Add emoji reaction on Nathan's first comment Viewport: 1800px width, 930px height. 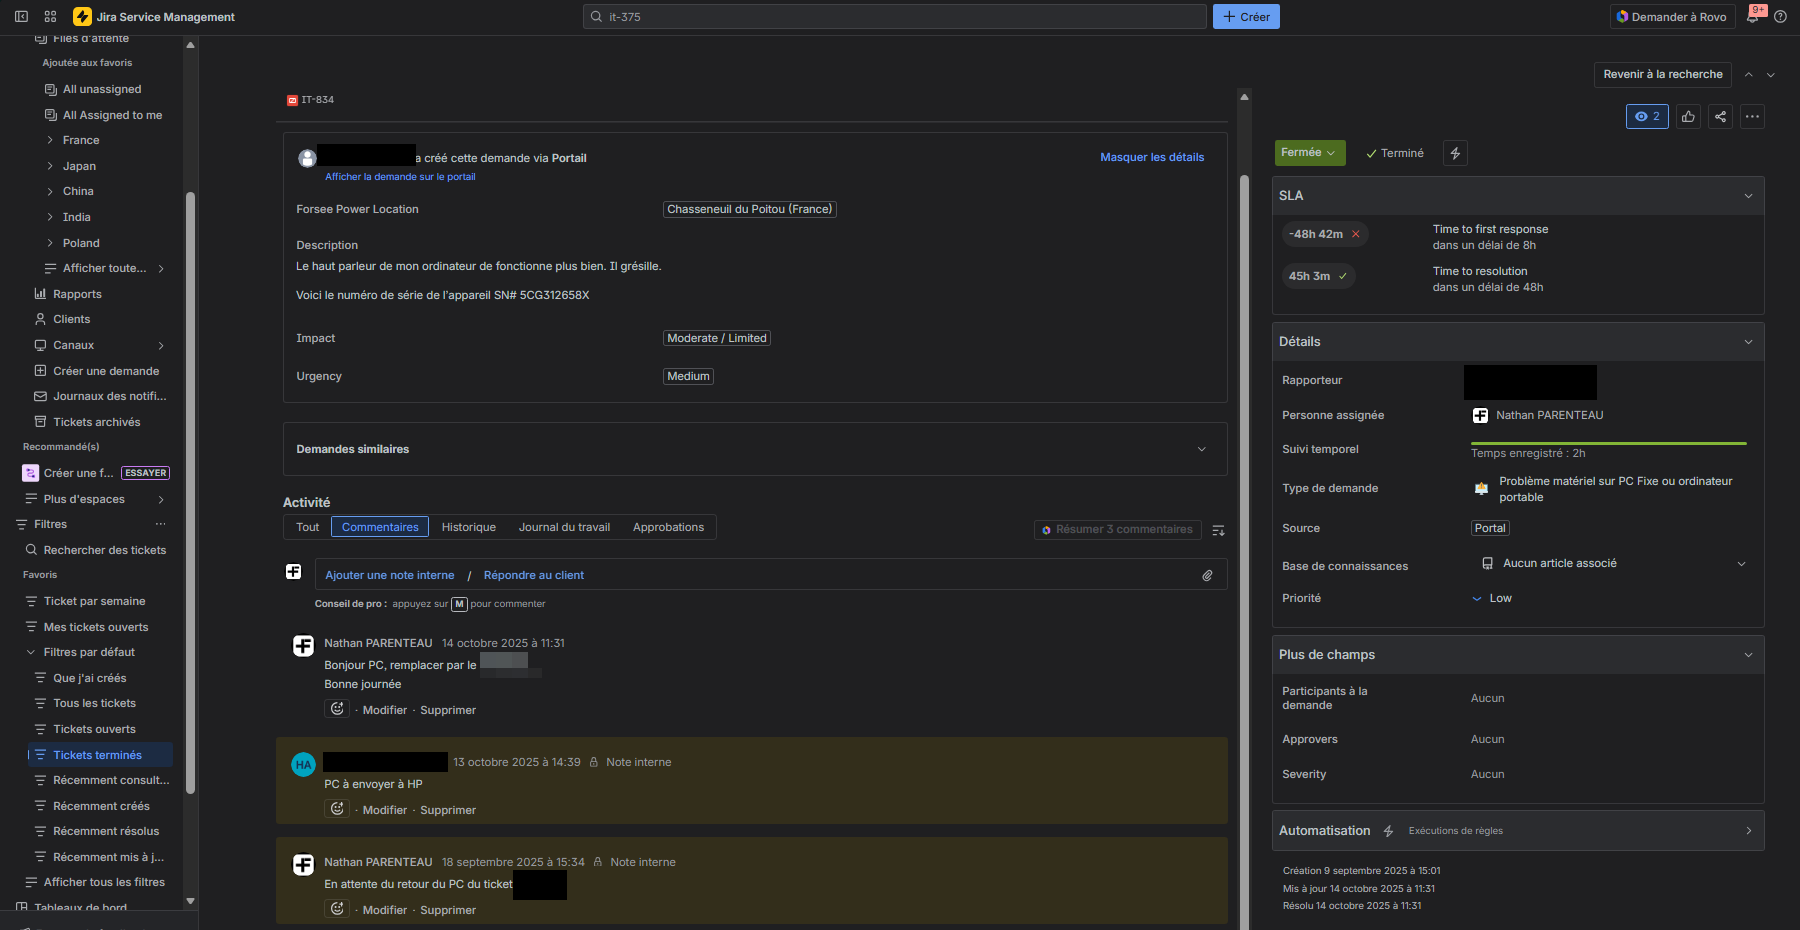[x=337, y=709]
